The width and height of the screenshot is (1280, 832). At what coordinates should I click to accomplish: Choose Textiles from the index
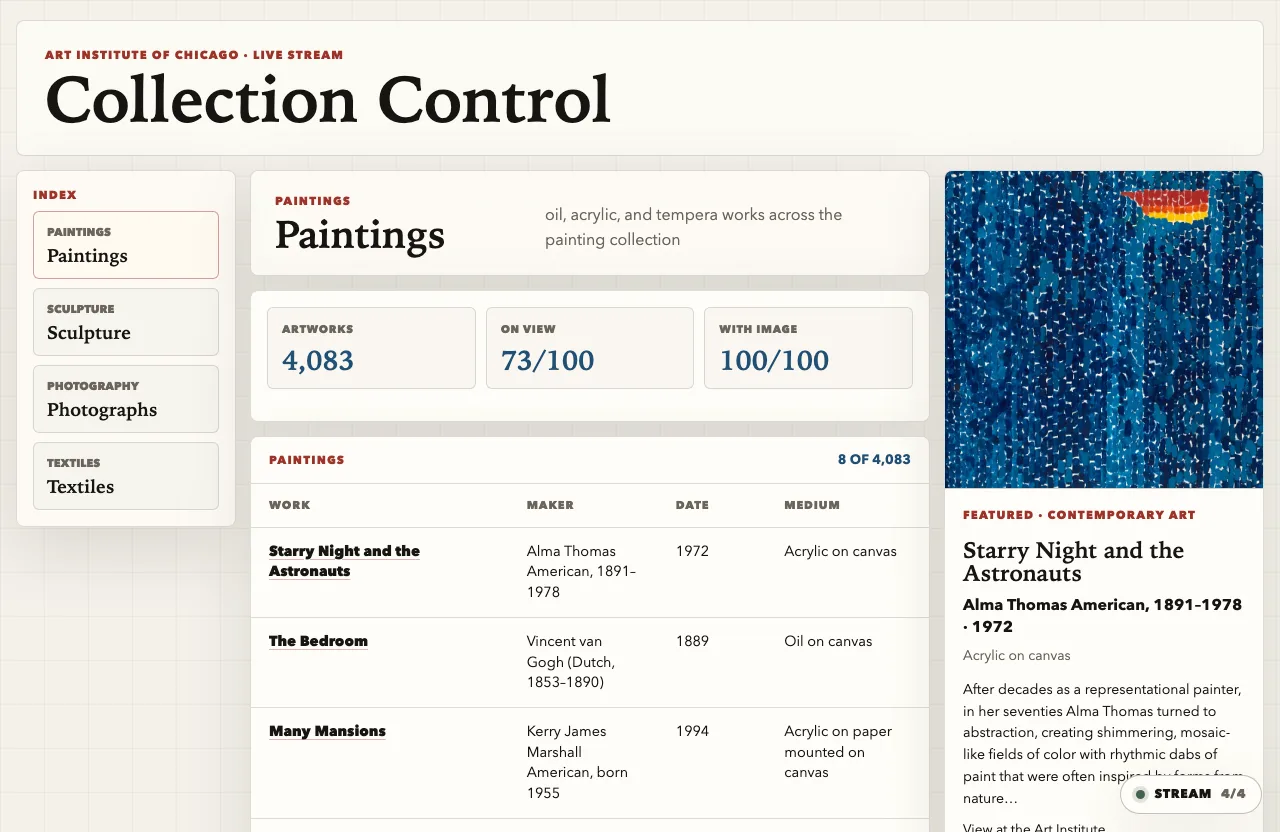click(x=126, y=476)
